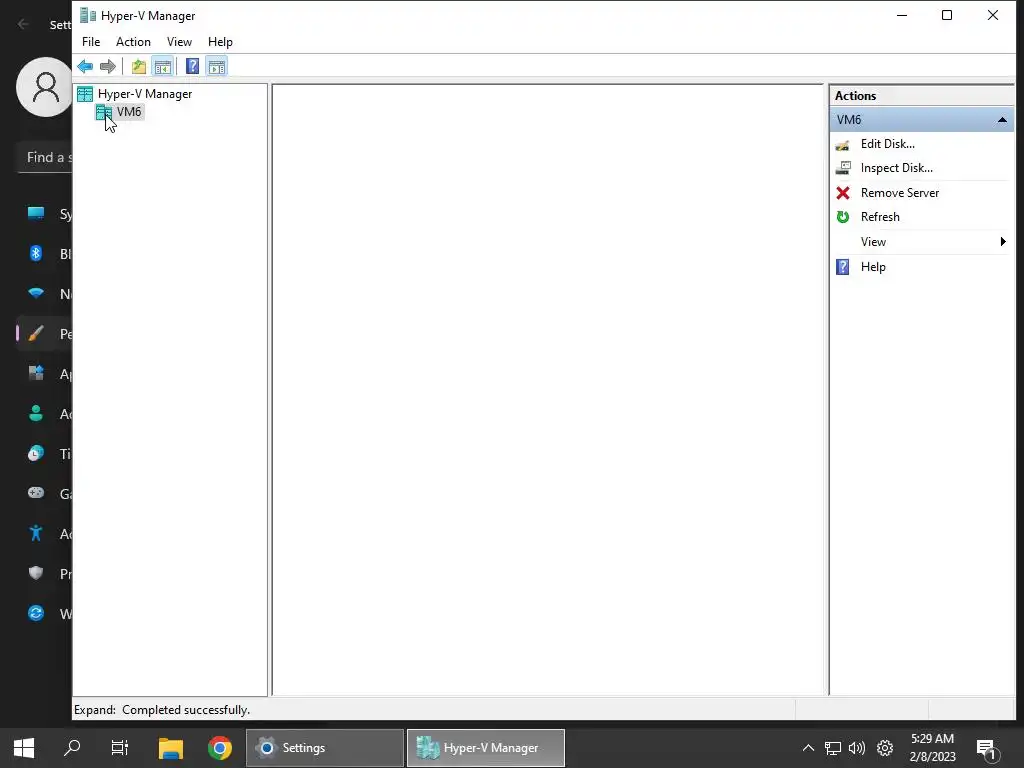
Task: Toggle Show/Hide Console Tree toolbar icon
Action: 163,66
